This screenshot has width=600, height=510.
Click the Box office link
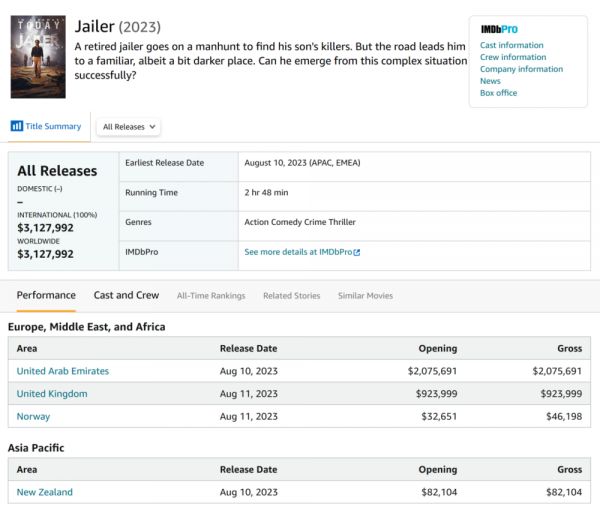pos(498,93)
